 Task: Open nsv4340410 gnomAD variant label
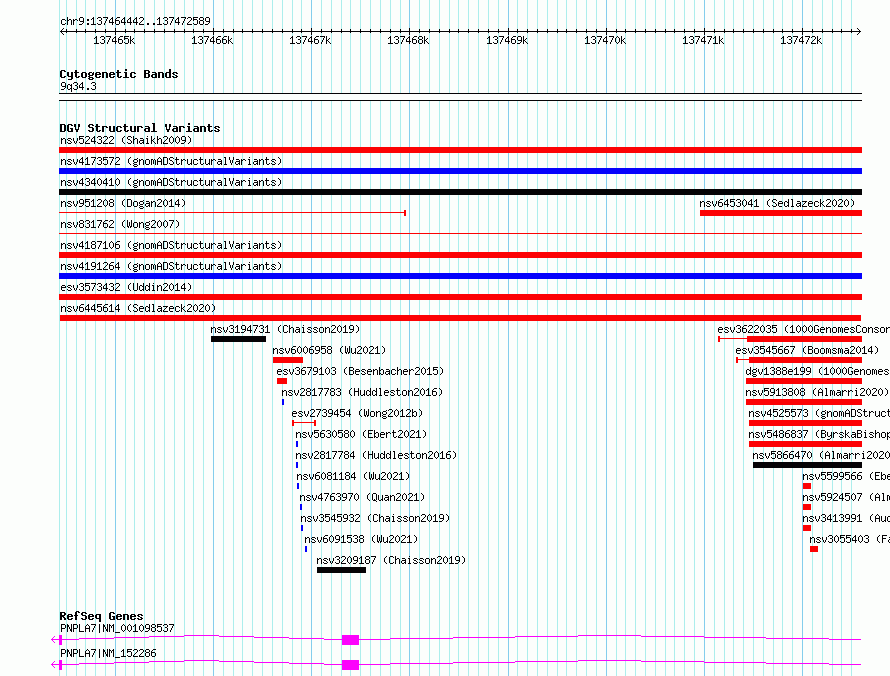click(171, 182)
